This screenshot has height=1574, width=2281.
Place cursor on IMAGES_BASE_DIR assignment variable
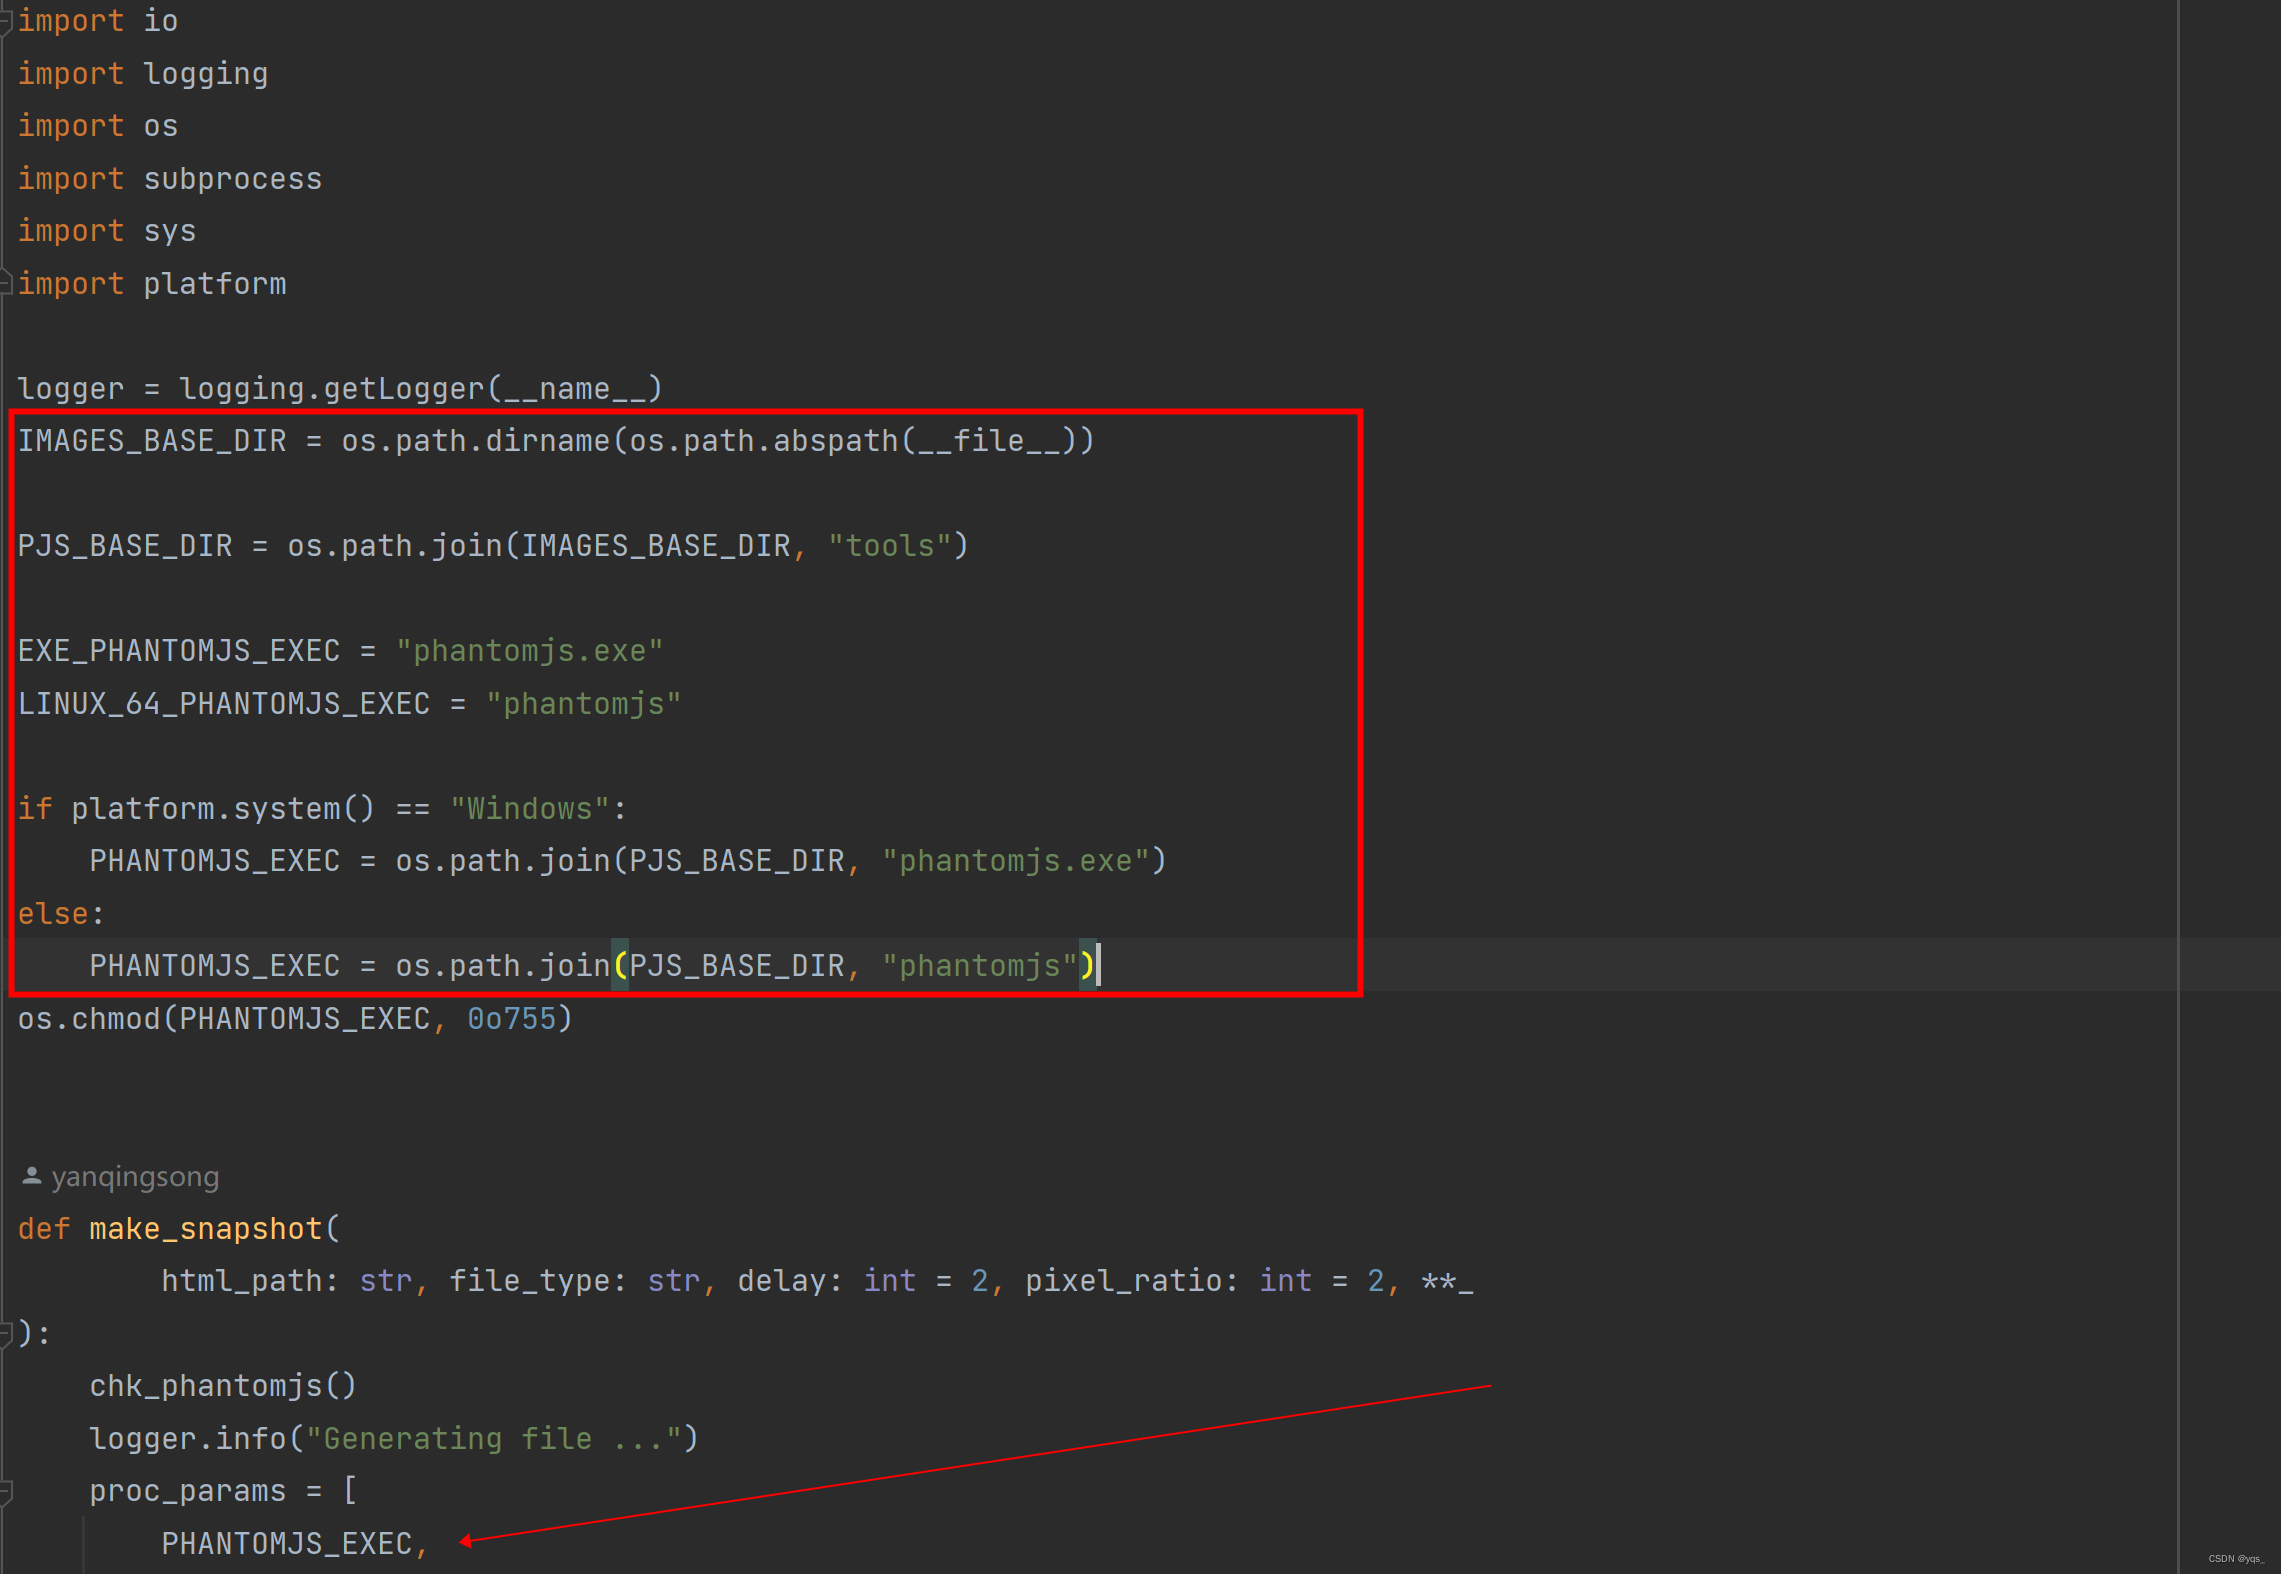[x=152, y=441]
